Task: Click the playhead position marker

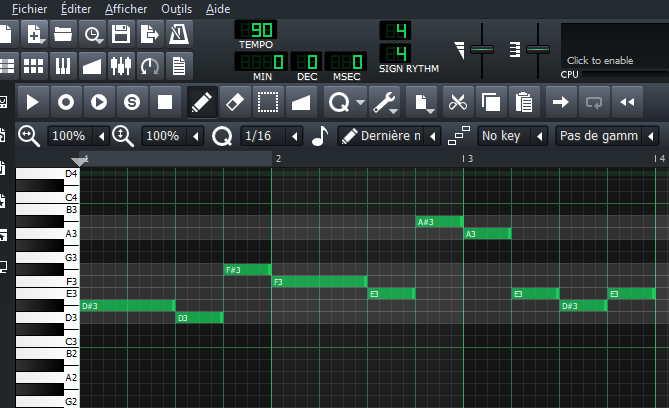Action: (79, 161)
